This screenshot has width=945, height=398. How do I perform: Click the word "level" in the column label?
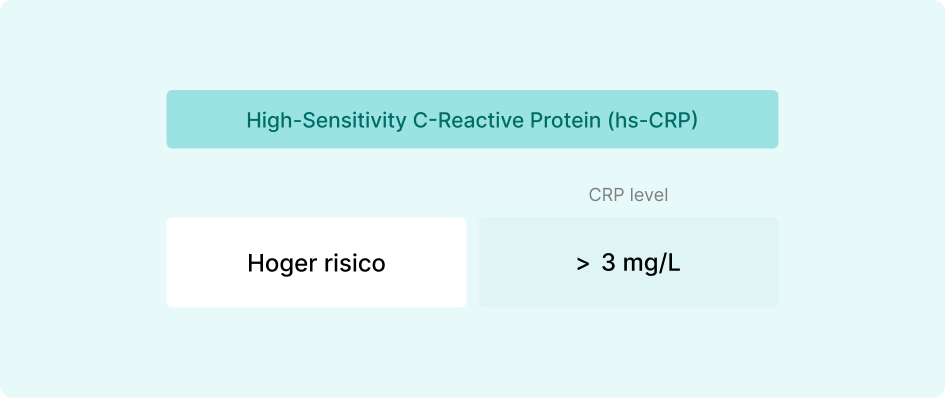pyautogui.click(x=647, y=195)
